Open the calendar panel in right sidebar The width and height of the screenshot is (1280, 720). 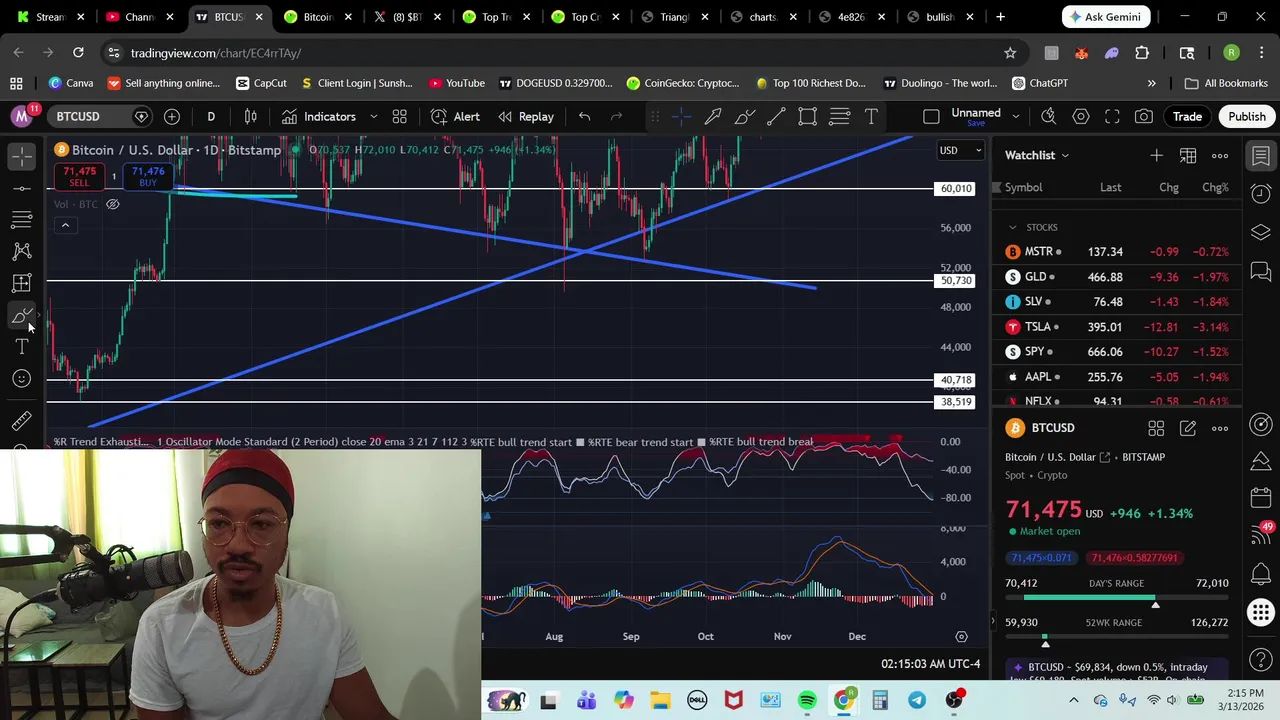pos(1261,497)
